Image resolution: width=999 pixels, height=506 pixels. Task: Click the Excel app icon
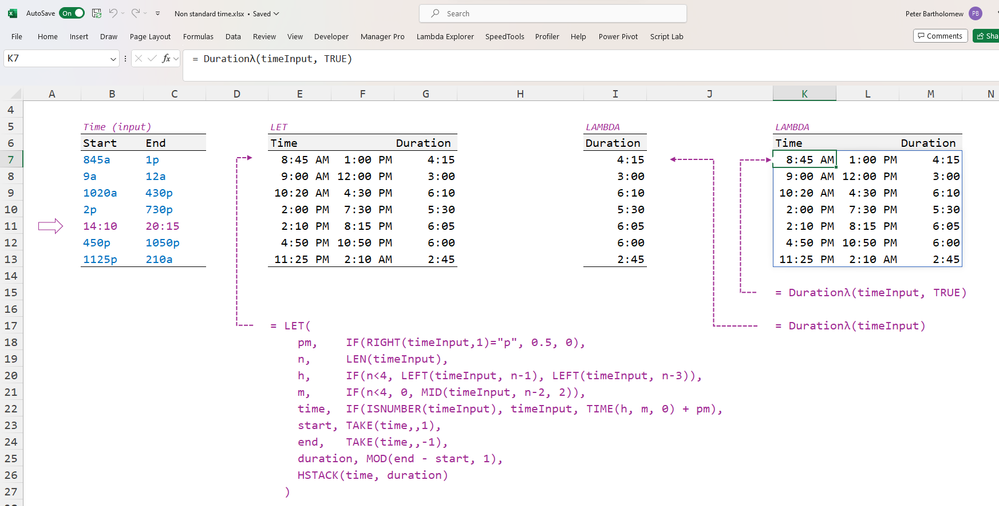11,13
